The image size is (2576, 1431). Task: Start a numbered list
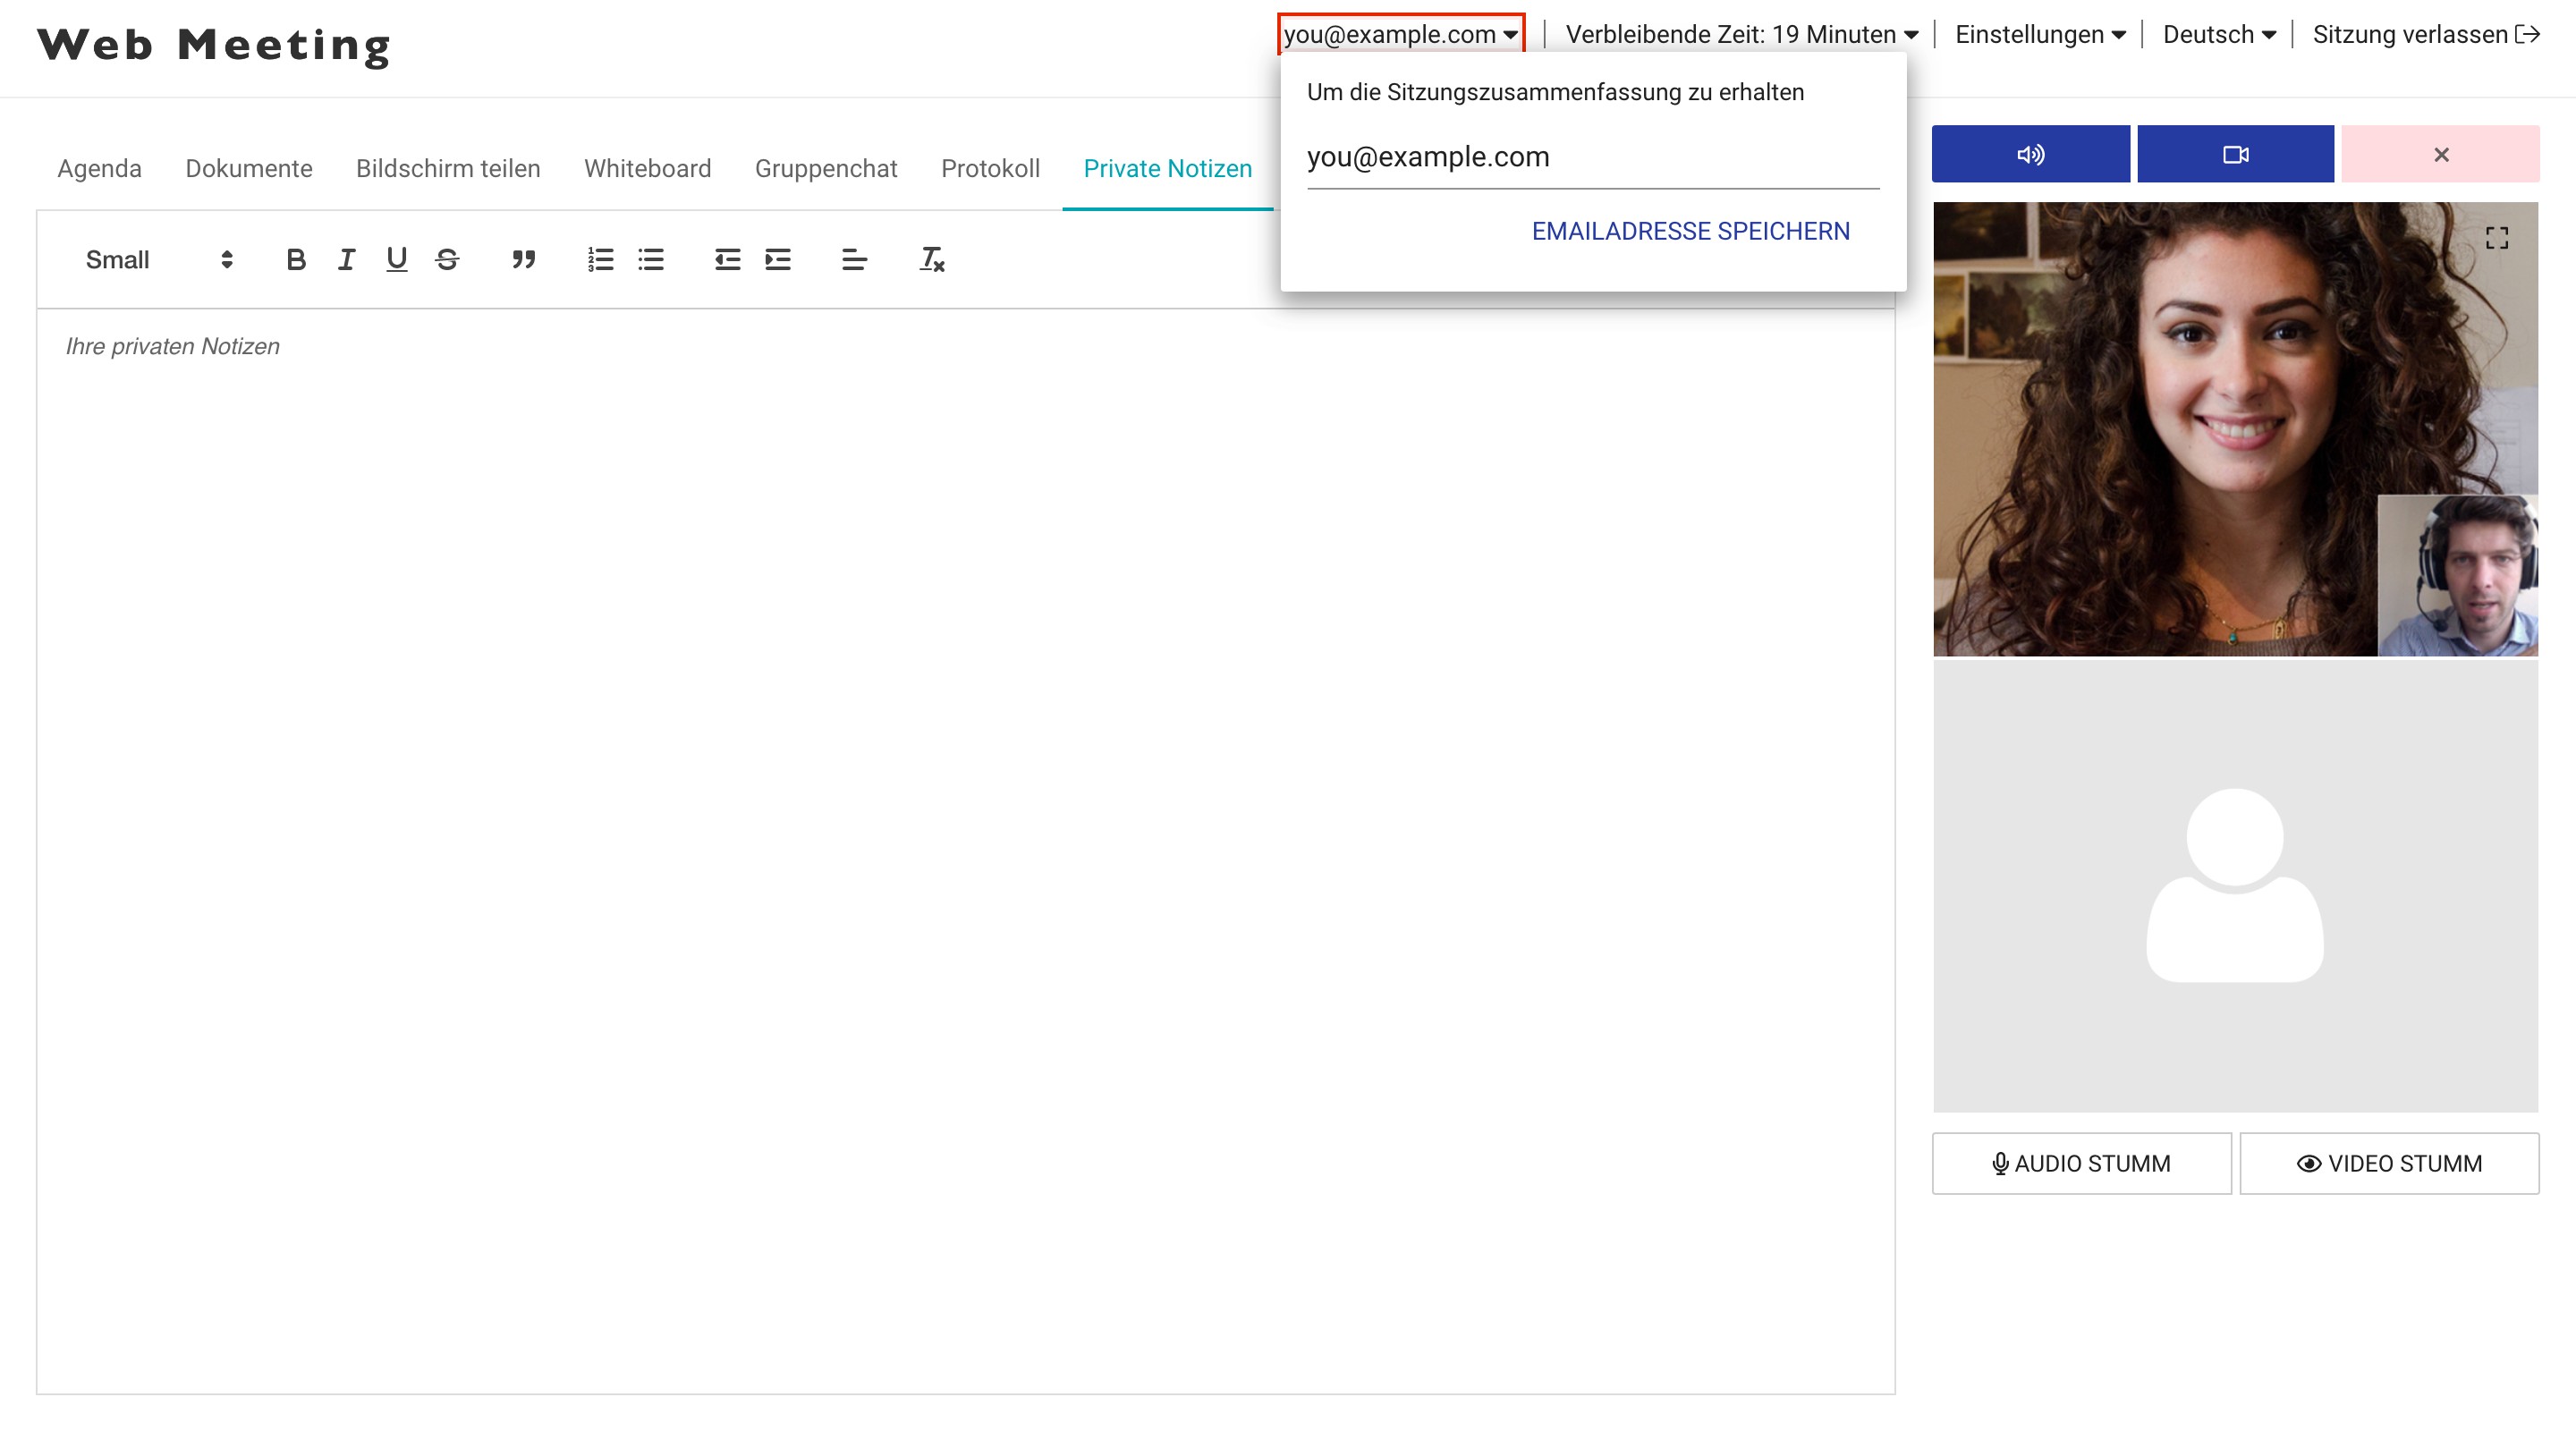click(x=600, y=260)
